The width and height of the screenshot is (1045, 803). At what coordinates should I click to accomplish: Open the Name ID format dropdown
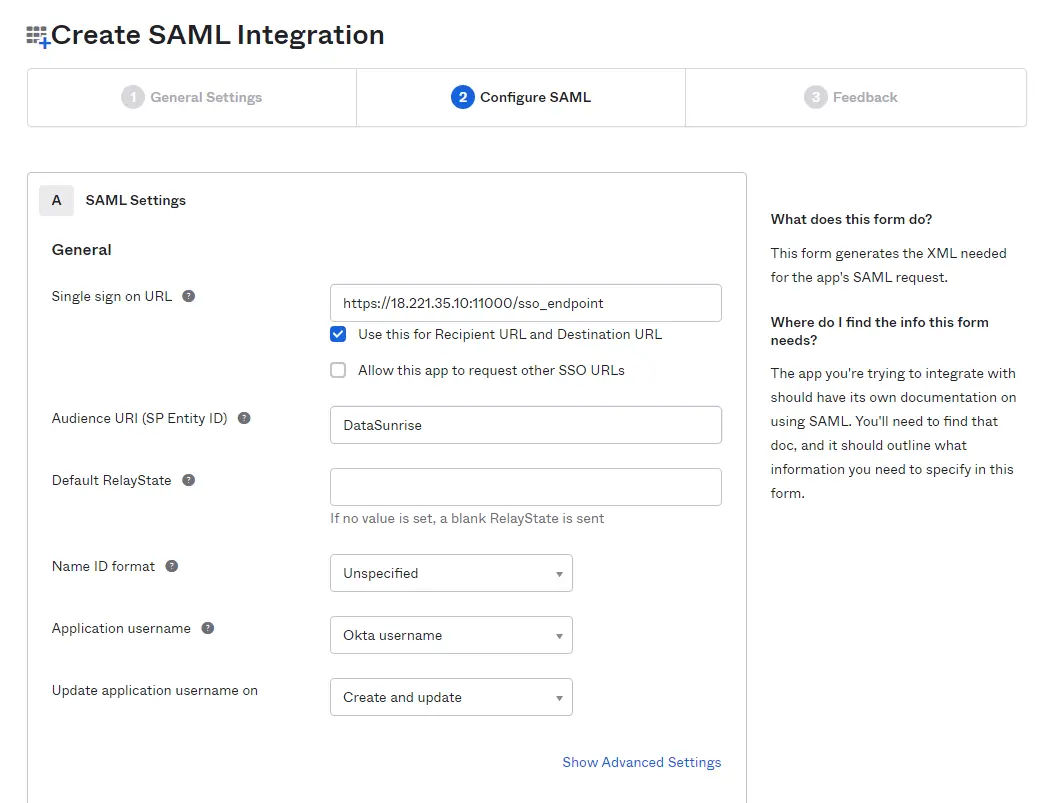(x=451, y=573)
